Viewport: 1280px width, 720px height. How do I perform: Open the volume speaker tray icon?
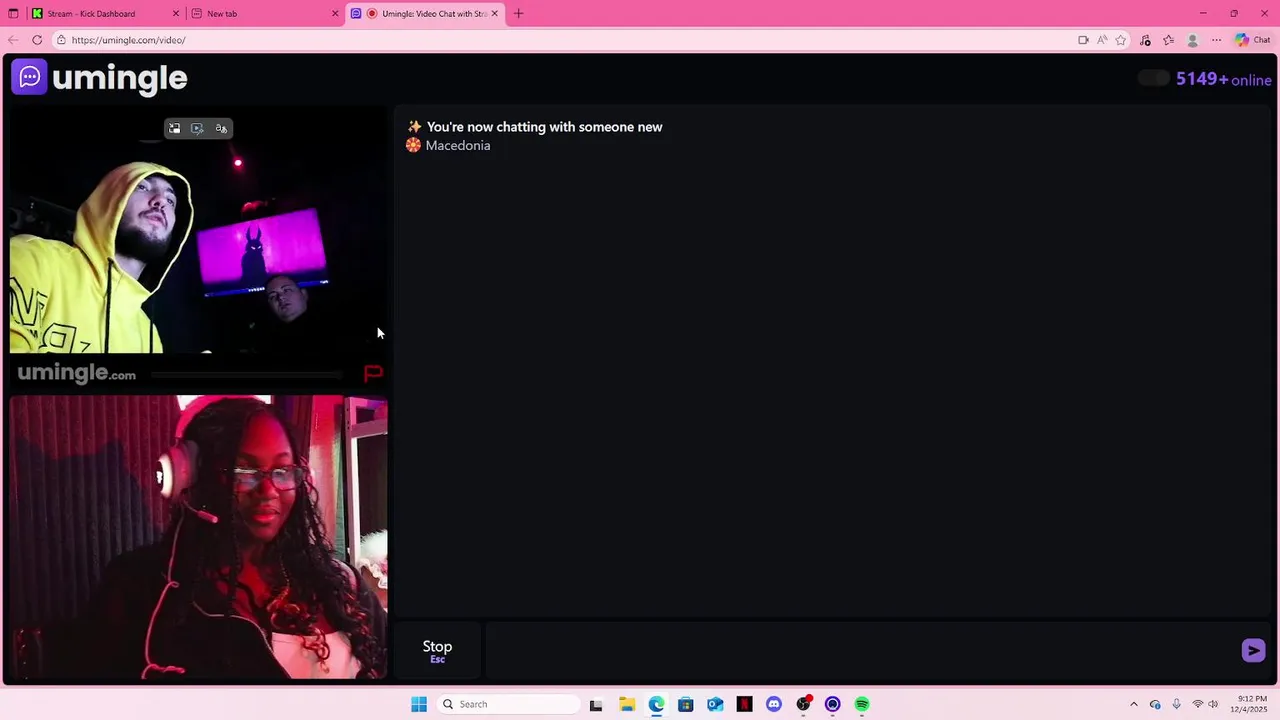1213,704
